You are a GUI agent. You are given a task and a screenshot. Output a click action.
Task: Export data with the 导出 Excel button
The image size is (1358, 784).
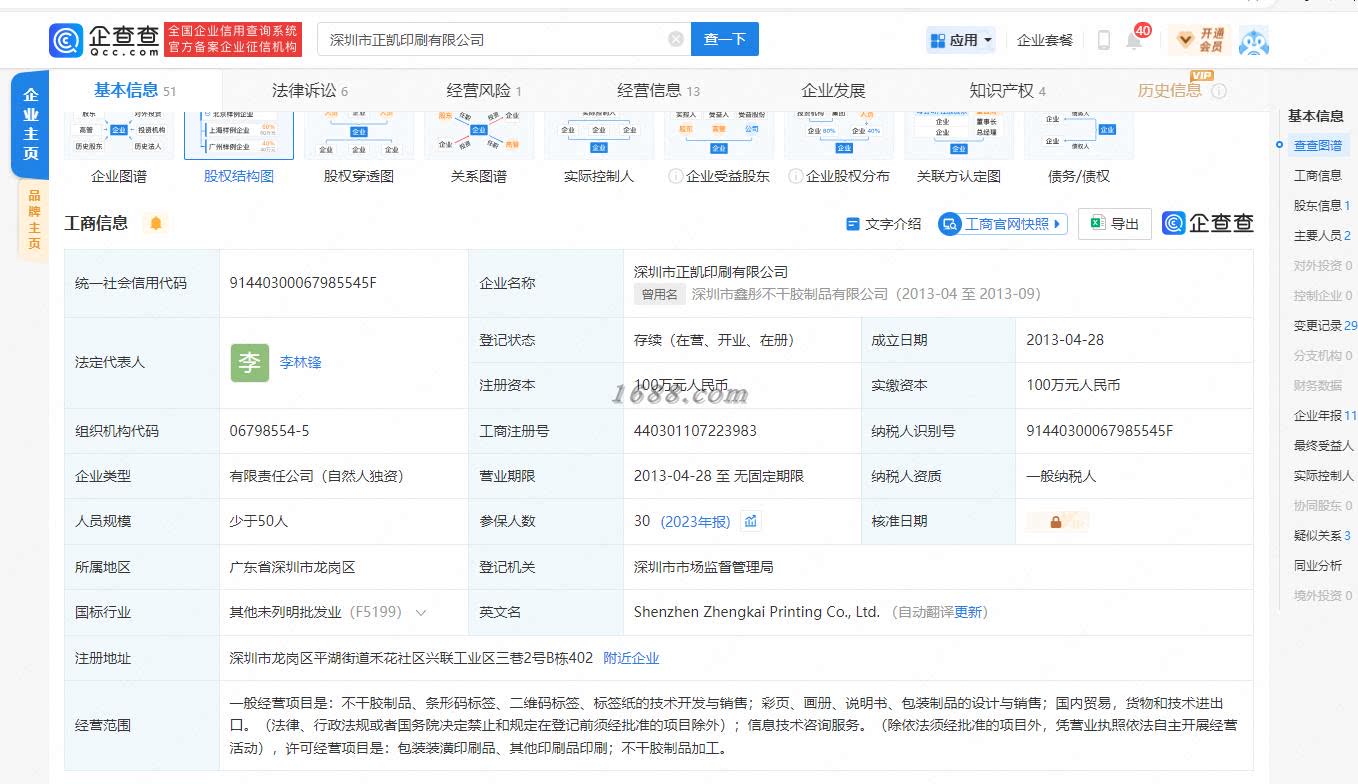(x=1115, y=224)
